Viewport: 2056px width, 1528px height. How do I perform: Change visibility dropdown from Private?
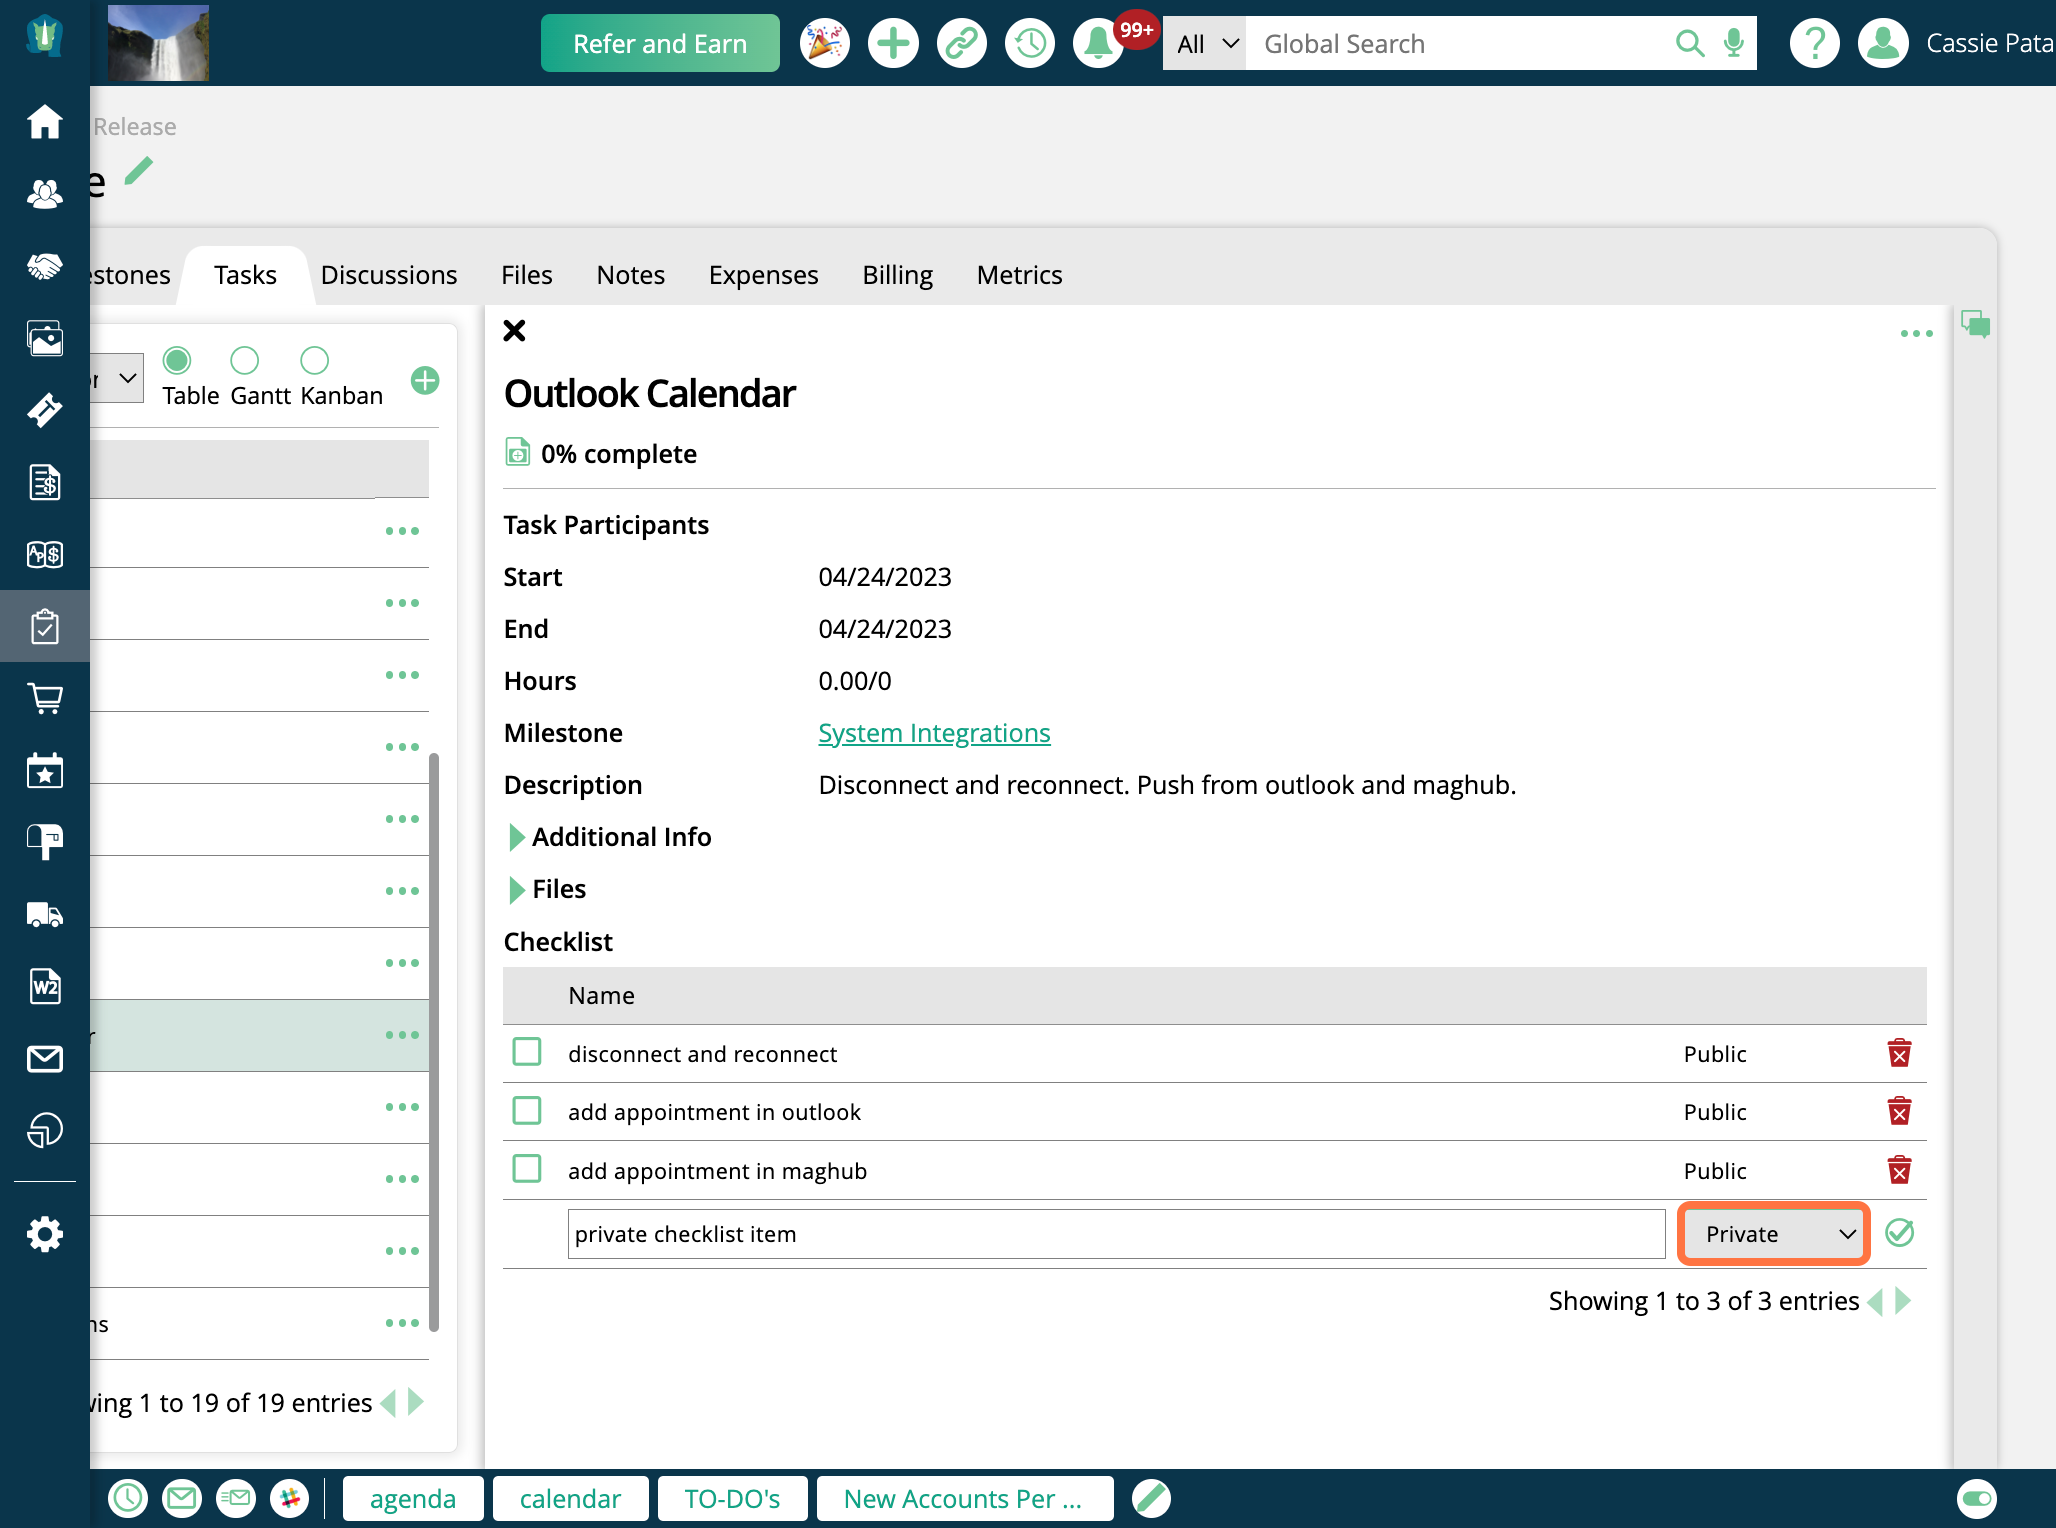pos(1774,1233)
